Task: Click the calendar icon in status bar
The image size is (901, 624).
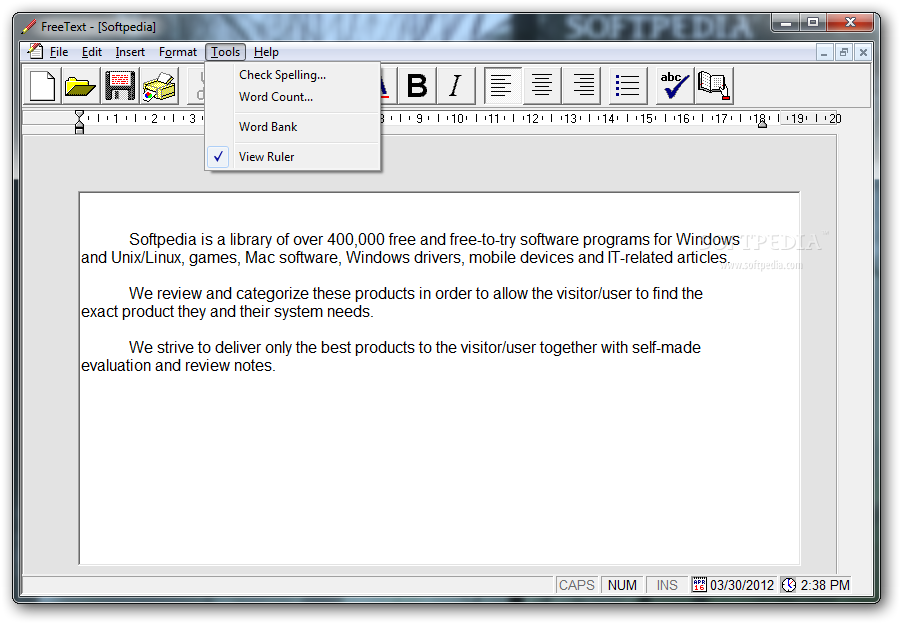Action: pos(699,584)
